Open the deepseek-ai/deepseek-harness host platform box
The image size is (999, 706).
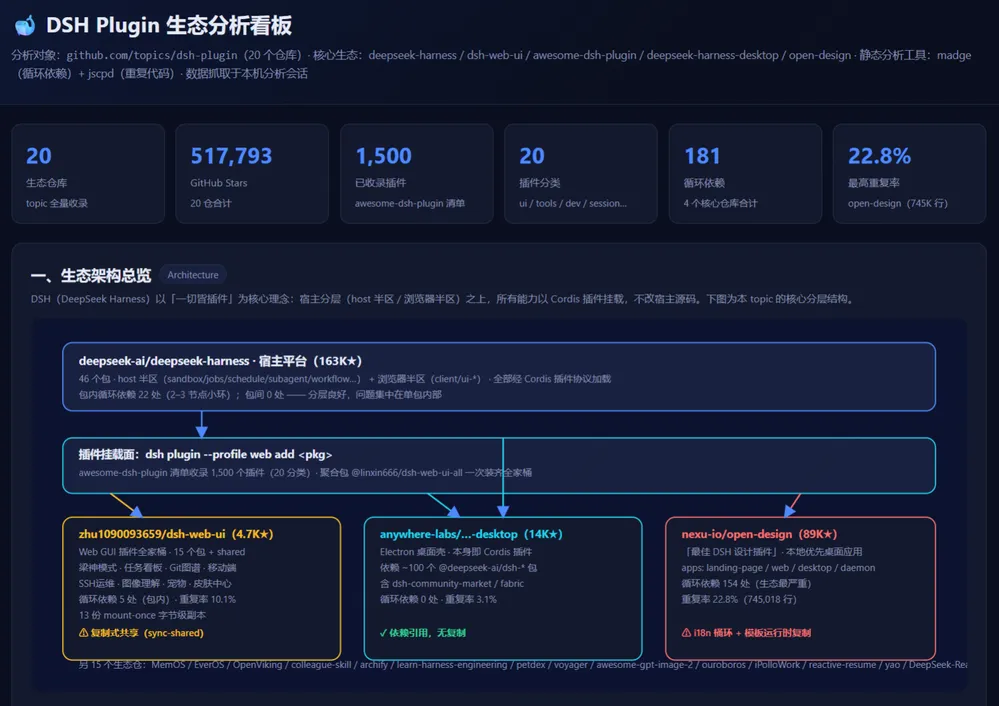(499, 377)
